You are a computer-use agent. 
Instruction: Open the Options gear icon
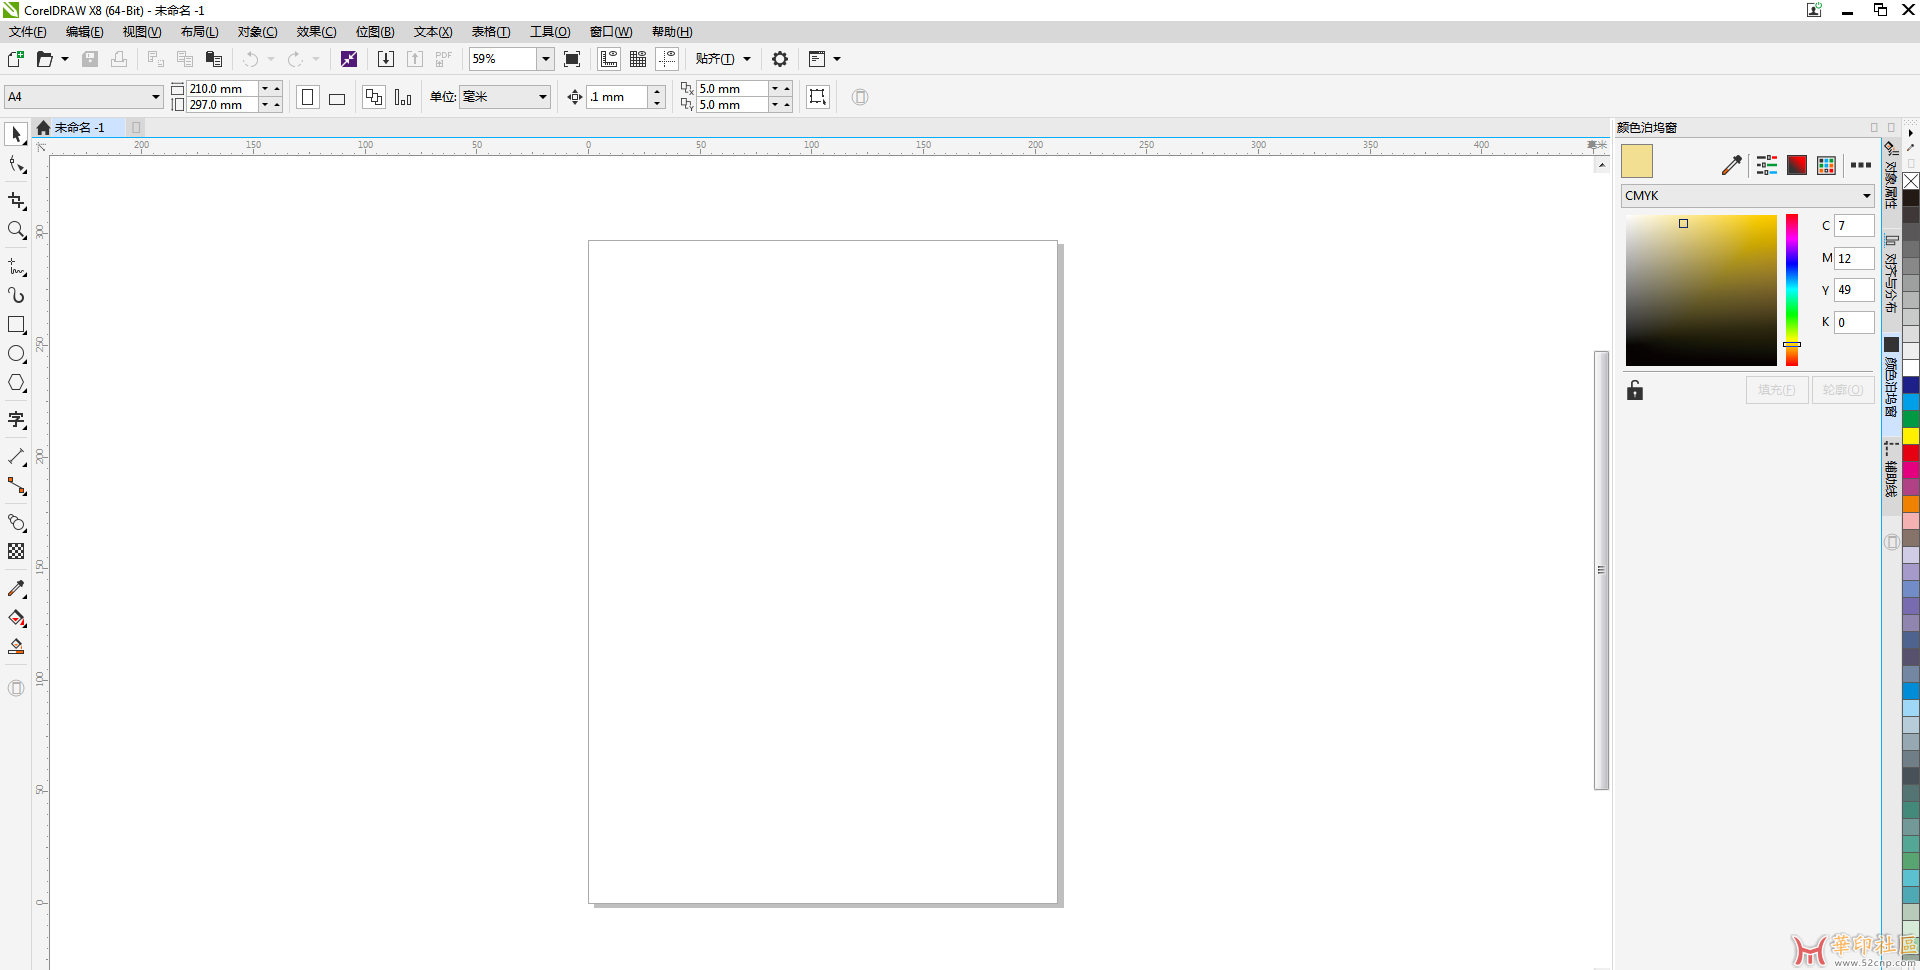[780, 59]
